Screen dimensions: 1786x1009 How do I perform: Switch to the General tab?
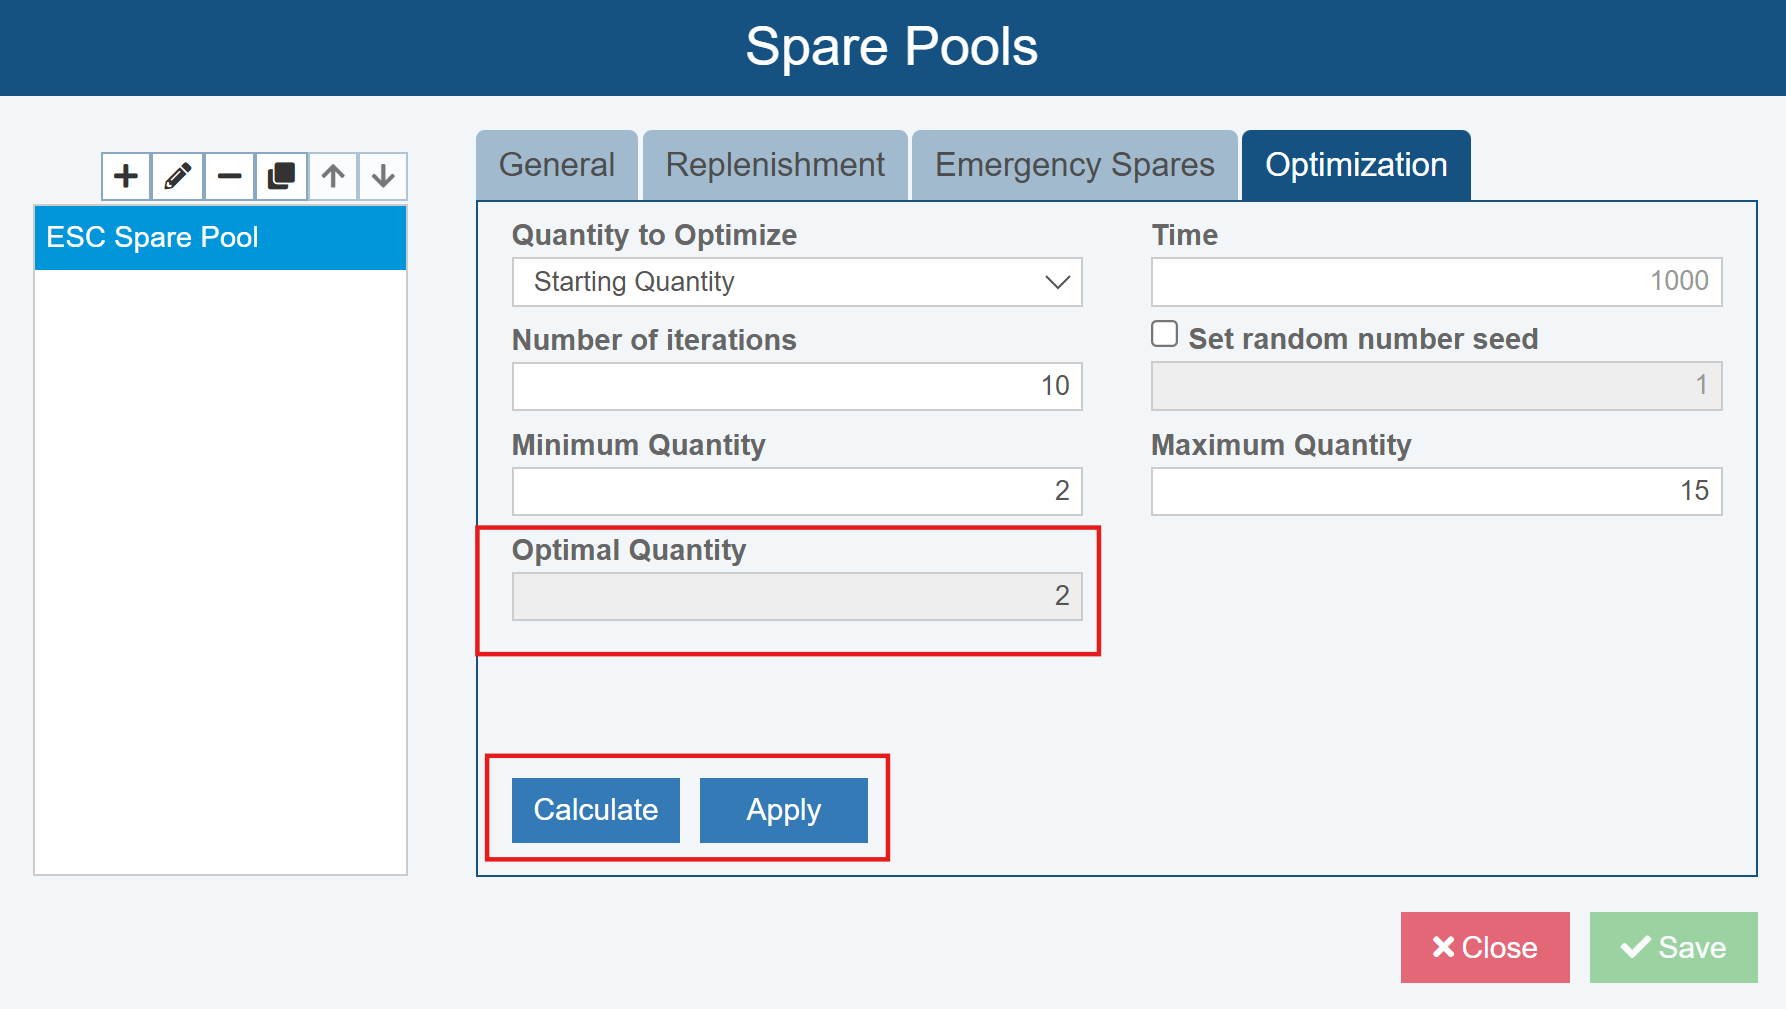[x=556, y=165]
